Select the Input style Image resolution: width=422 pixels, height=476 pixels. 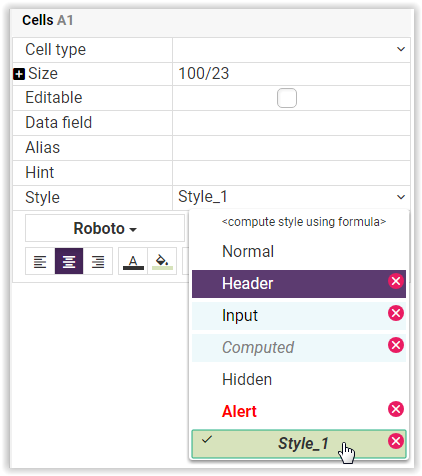coord(299,316)
